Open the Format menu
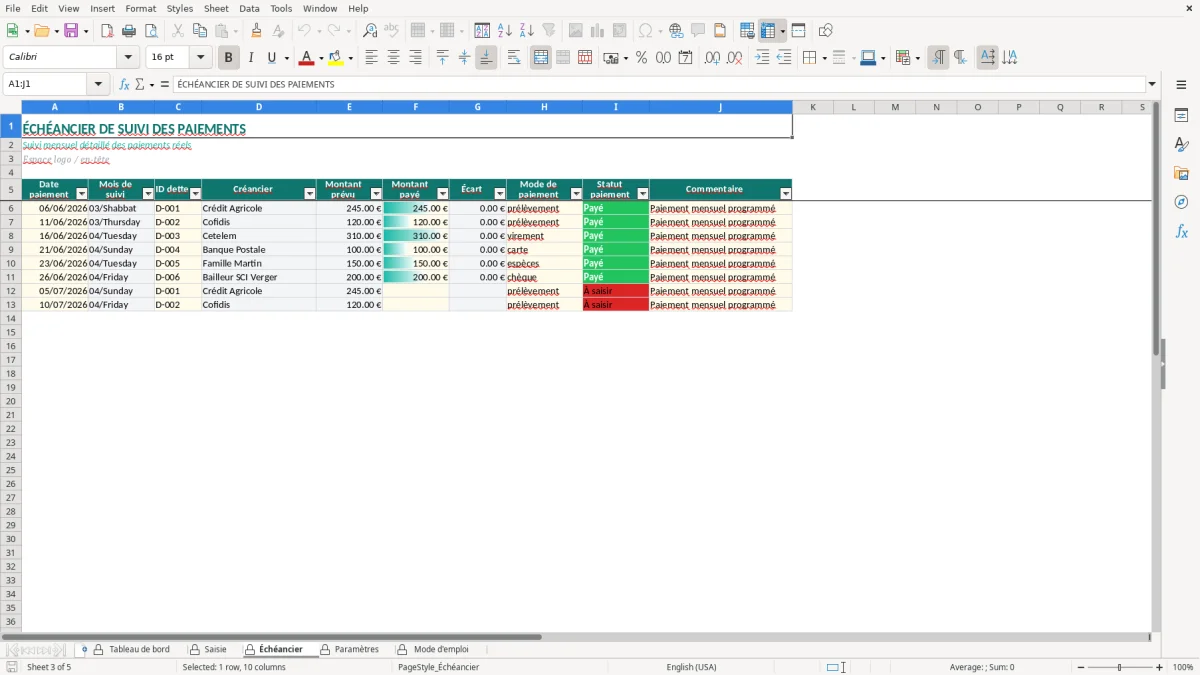This screenshot has height=675, width=1200. click(x=141, y=8)
